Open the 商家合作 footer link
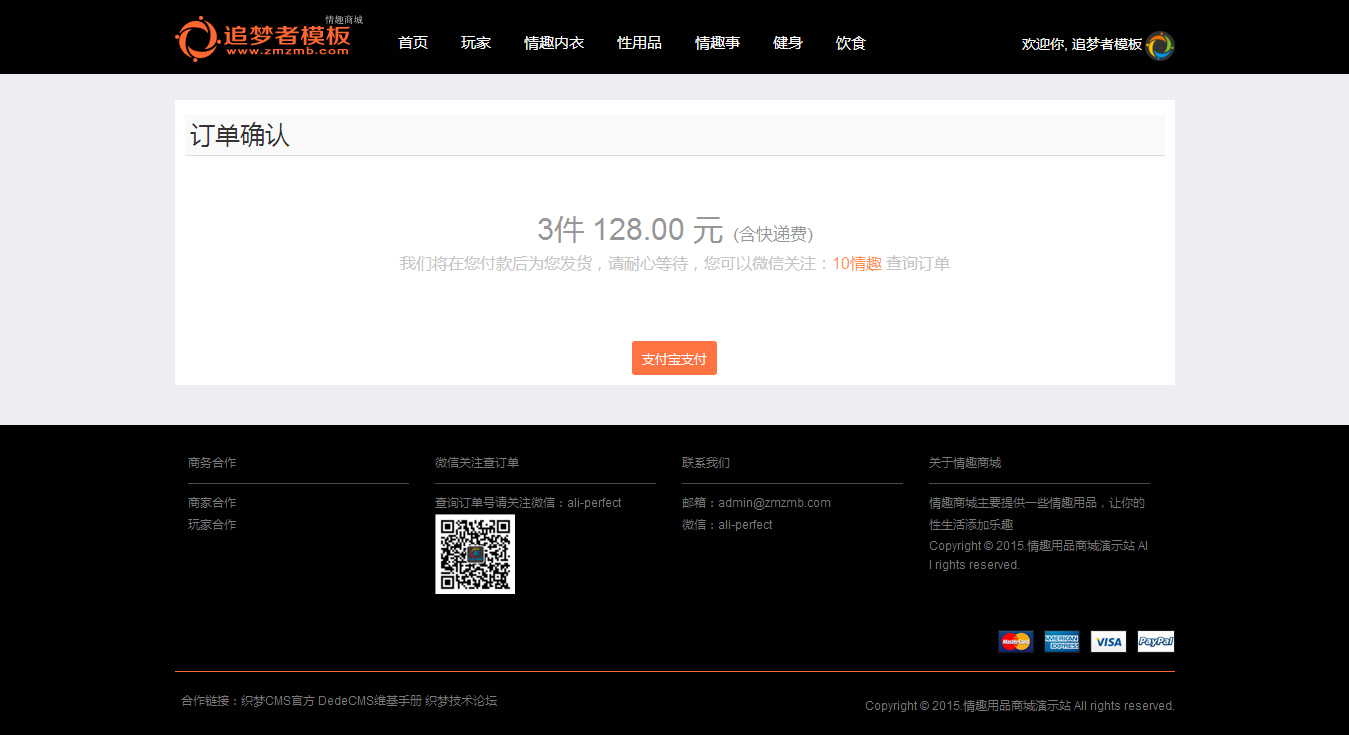Screen dimensions: 1349x735 coord(212,503)
